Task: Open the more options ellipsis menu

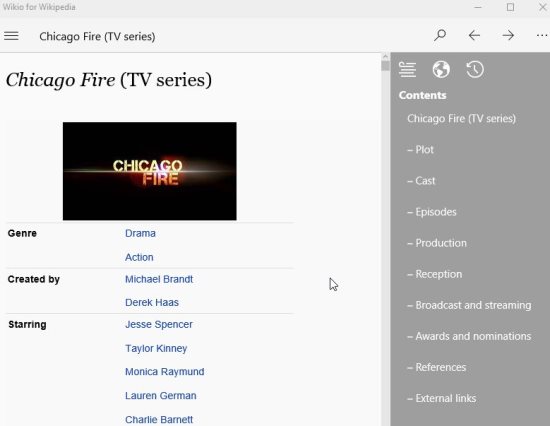Action: (x=542, y=35)
